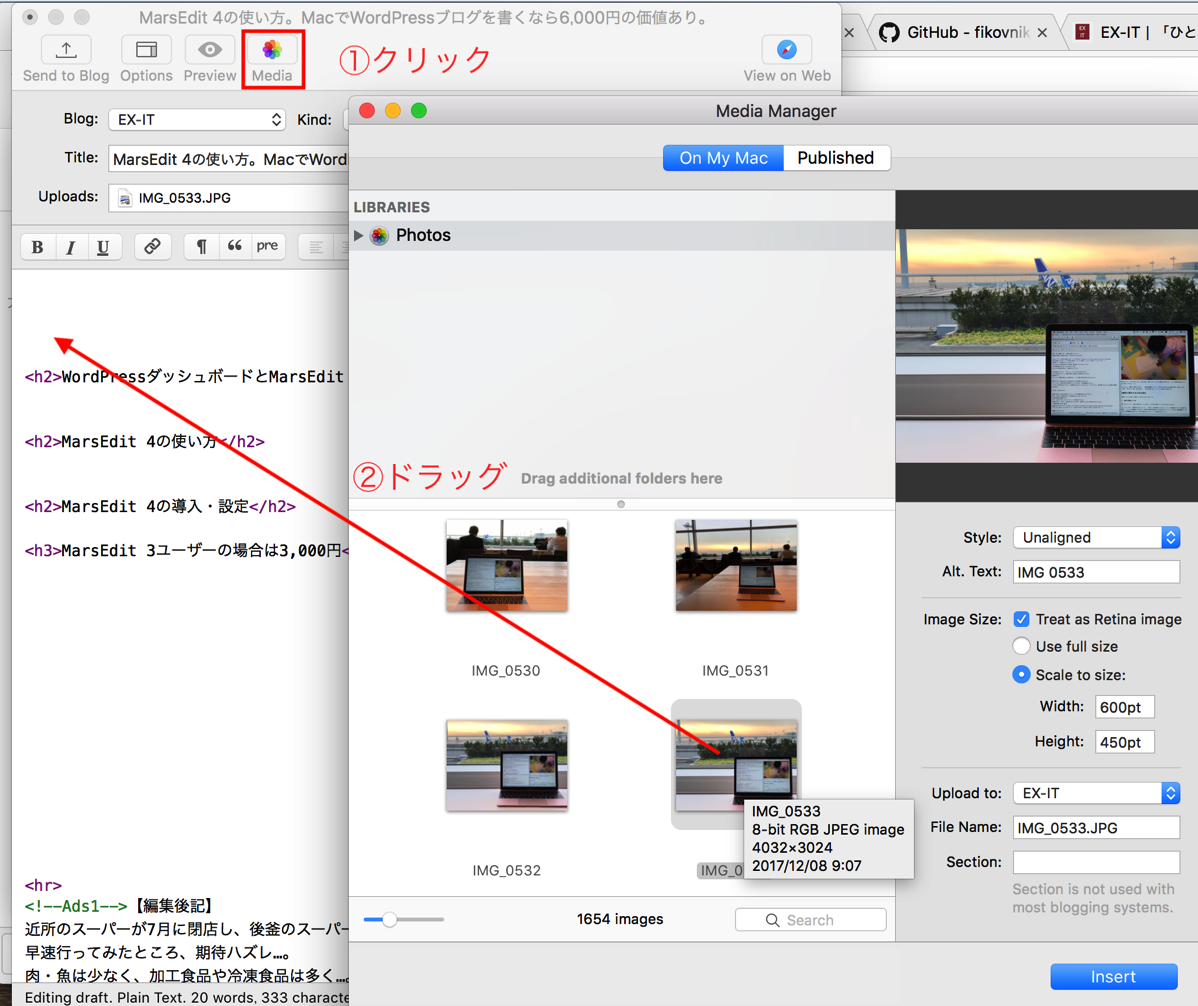Click the 'Drag additional folders here' text
The width and height of the screenshot is (1198, 1006).
point(621,478)
